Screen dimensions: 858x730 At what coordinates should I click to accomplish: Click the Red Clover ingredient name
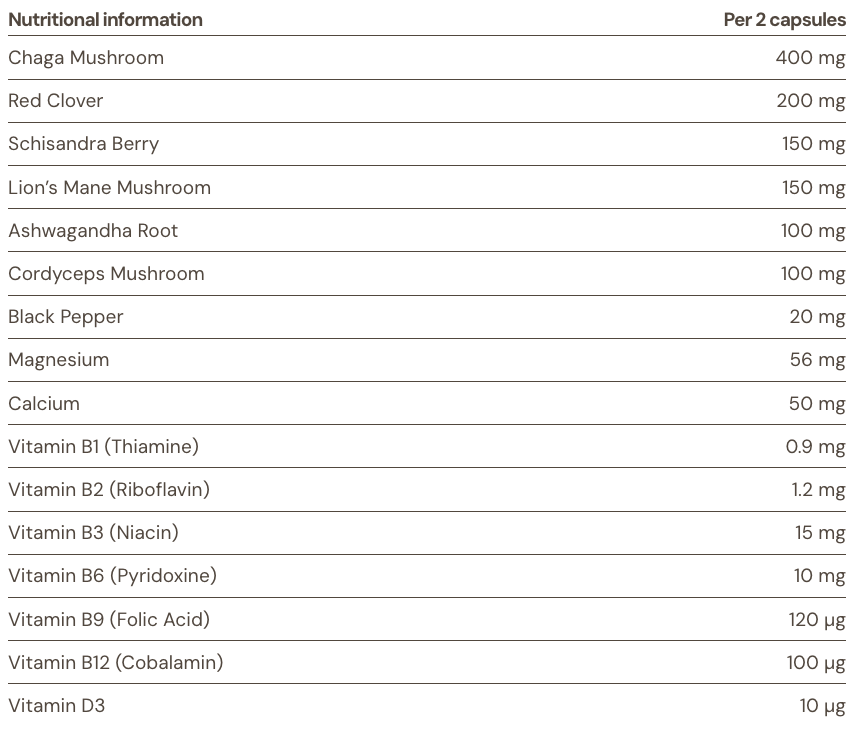56,101
